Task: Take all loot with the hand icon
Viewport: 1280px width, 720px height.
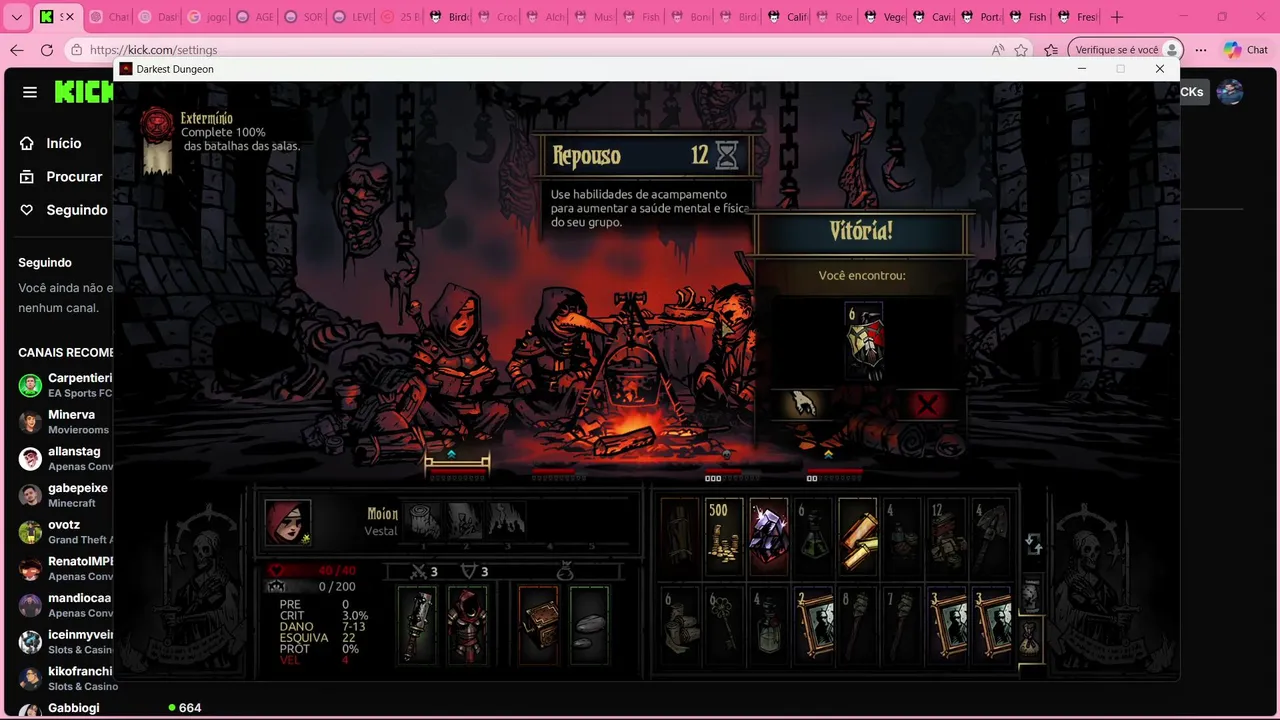Action: [803, 404]
